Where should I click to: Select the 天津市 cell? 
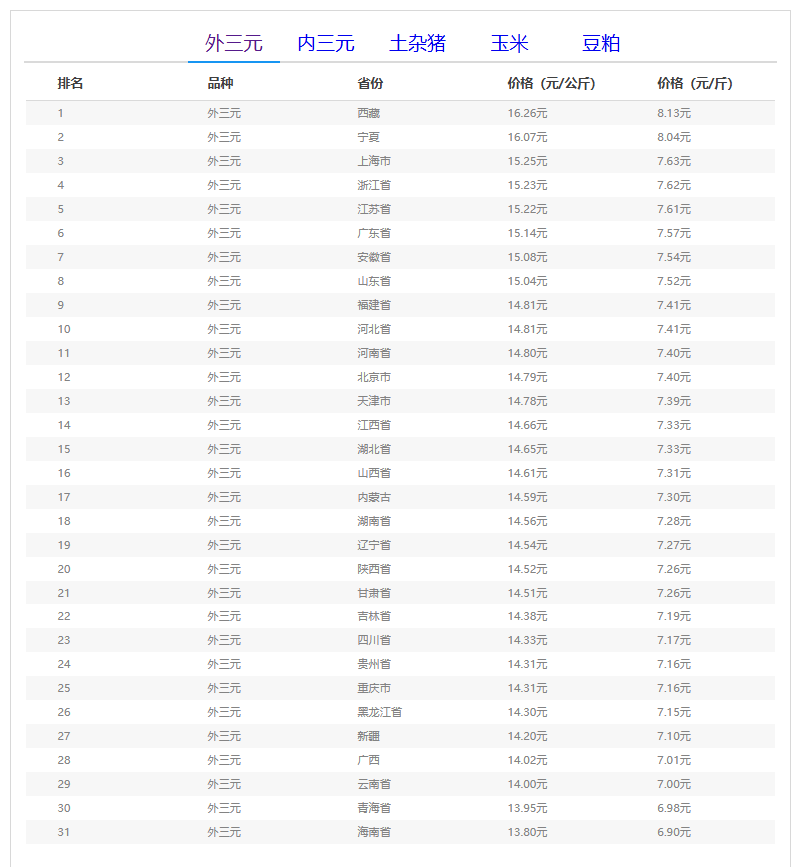point(374,401)
